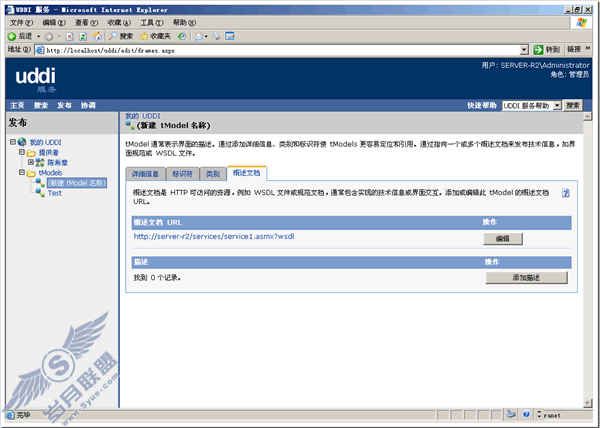This screenshot has height=428, width=600.
Task: Click the IE Forward arrow icon
Action: pos(49,37)
